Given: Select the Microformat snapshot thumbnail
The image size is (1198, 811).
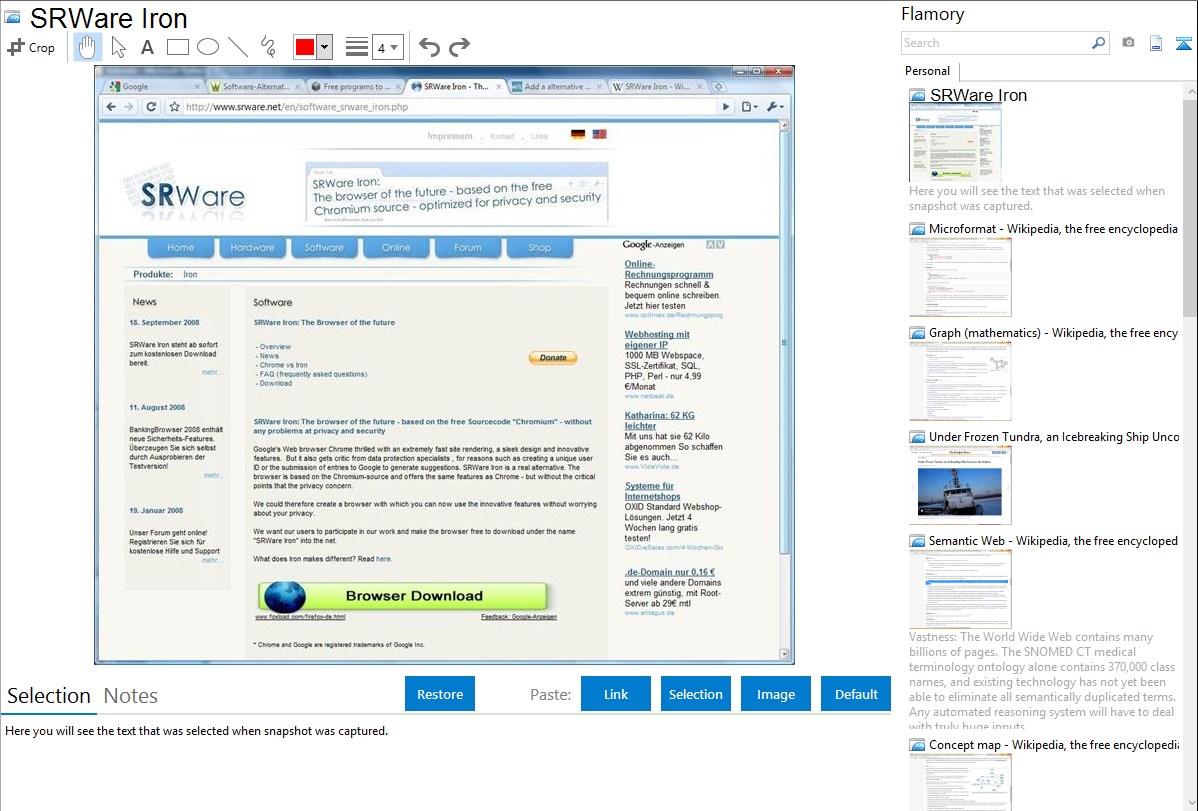Looking at the screenshot, I should [x=960, y=277].
